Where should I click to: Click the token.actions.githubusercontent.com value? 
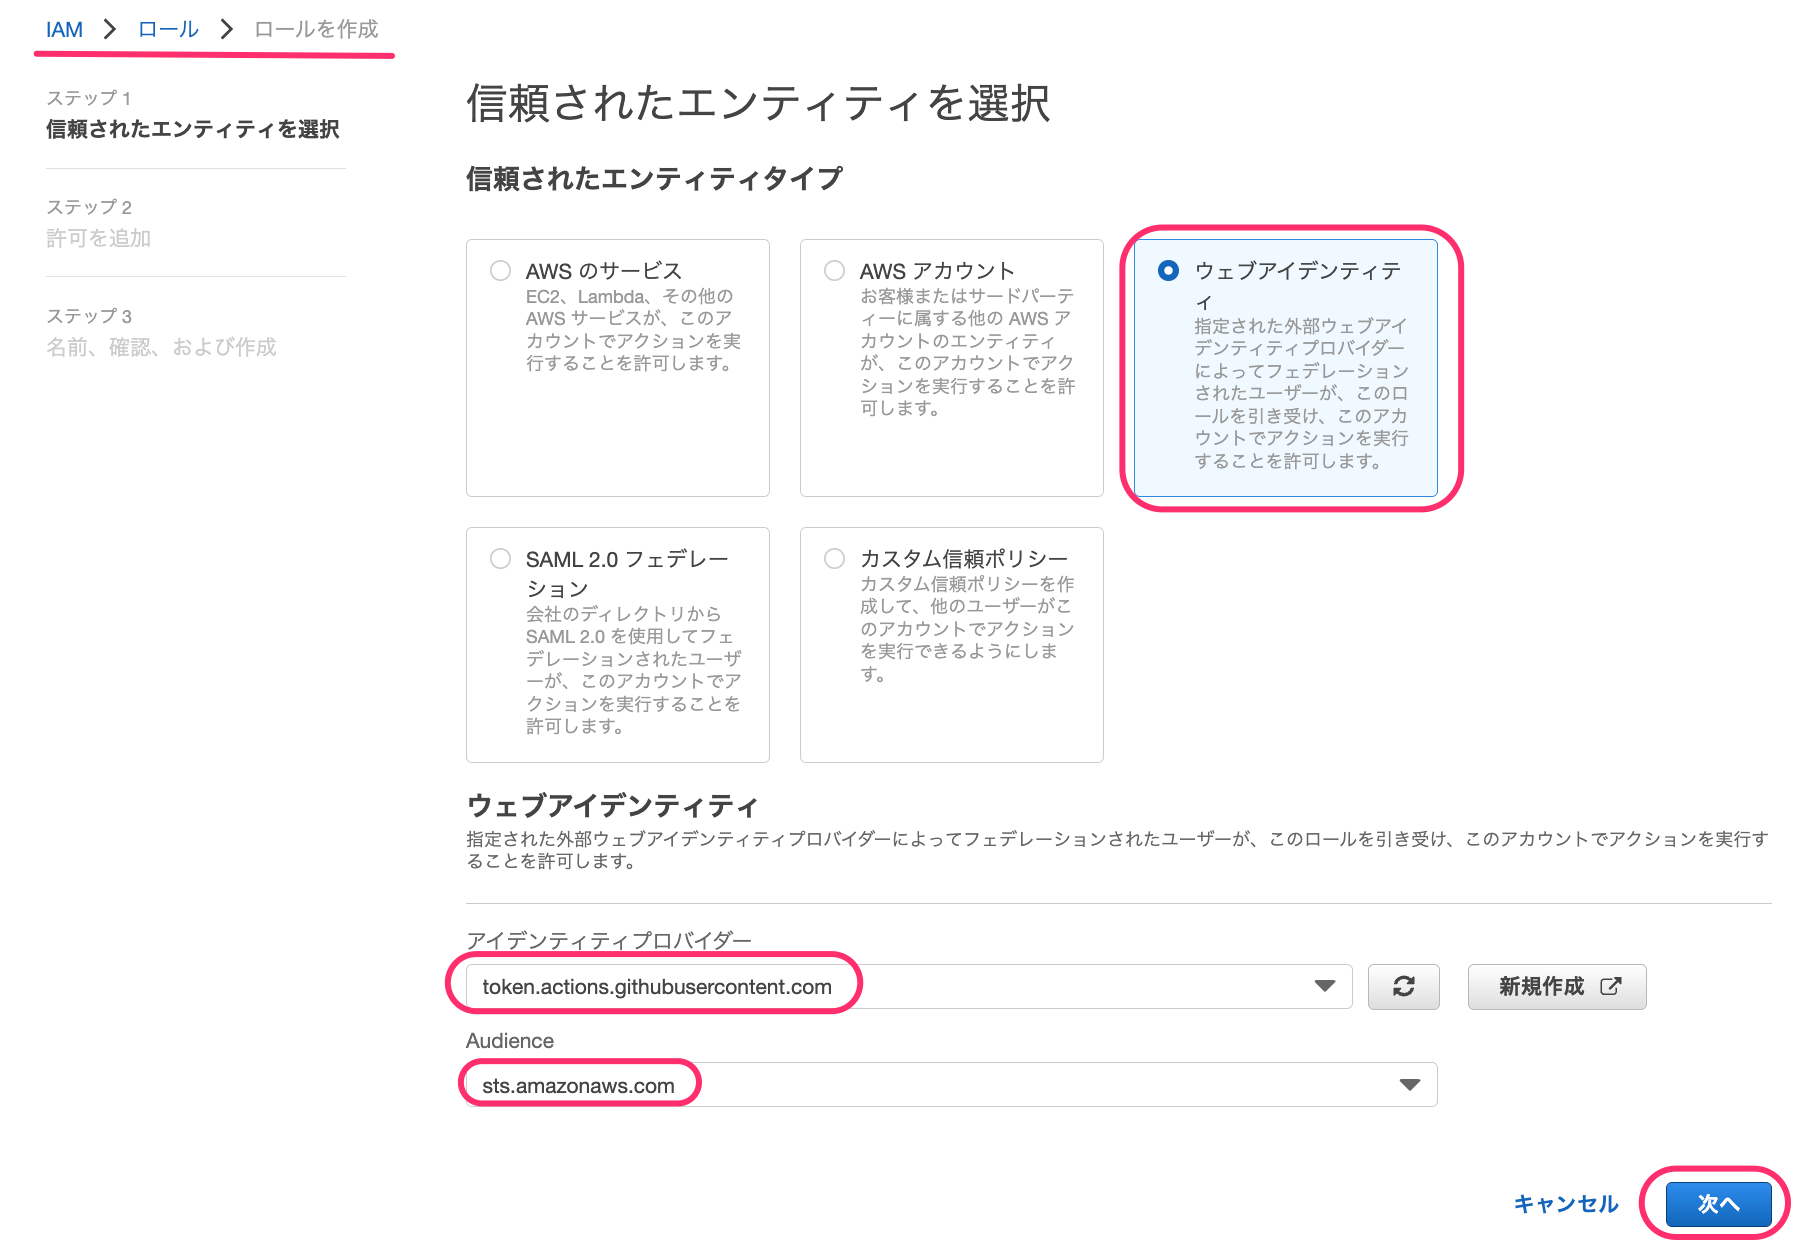[657, 987]
